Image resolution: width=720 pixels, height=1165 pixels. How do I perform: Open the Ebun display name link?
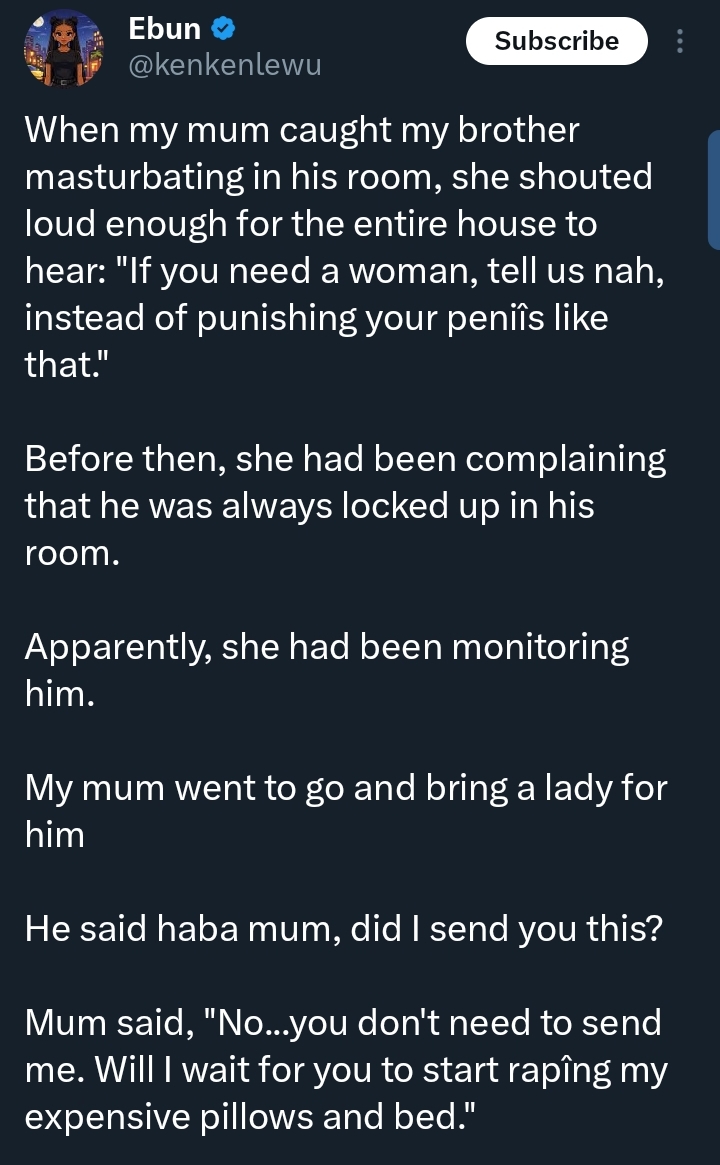pyautogui.click(x=165, y=30)
